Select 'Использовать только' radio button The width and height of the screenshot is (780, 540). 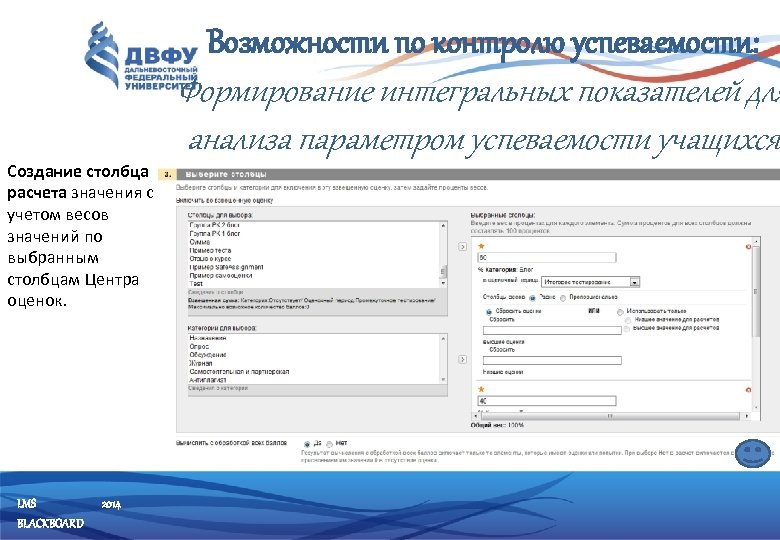point(620,312)
